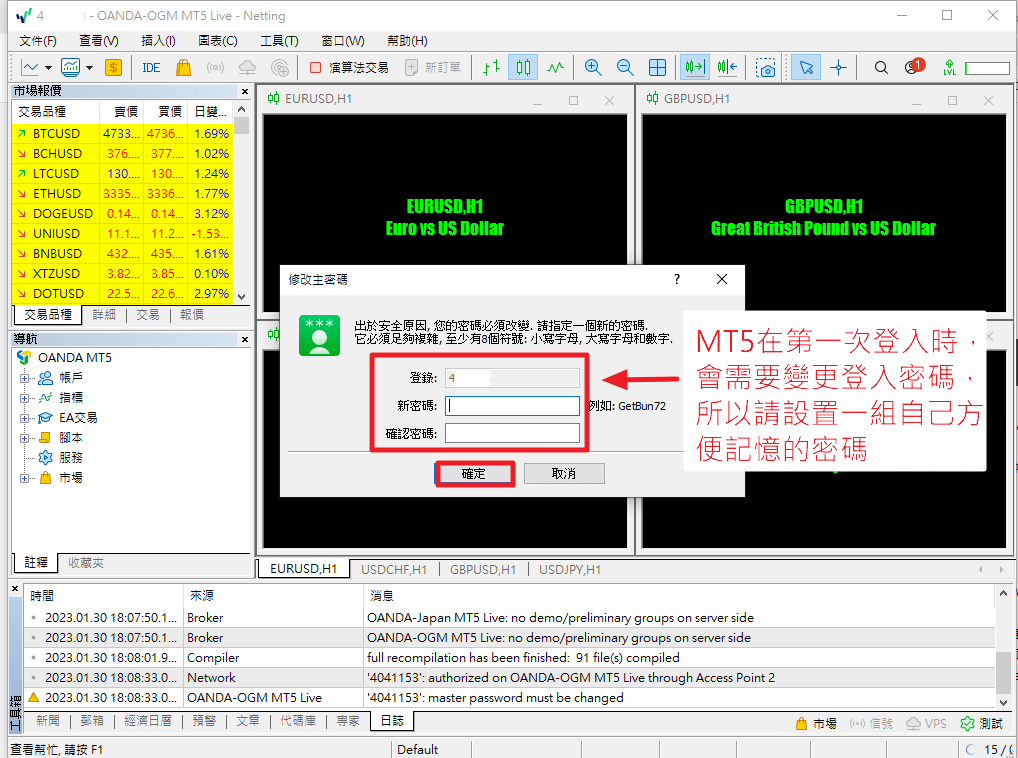Toggle 演算法交易 algo trading

click(349, 67)
